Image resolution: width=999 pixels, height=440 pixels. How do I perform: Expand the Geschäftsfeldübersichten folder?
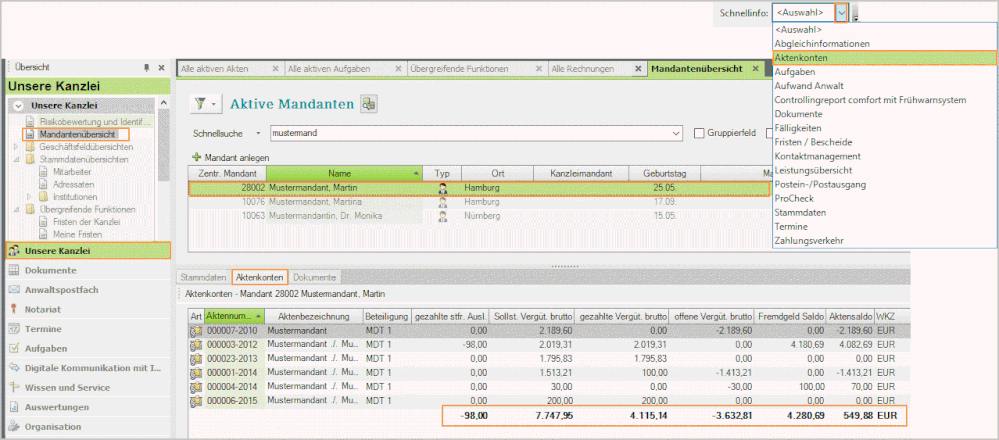click(x=17, y=146)
